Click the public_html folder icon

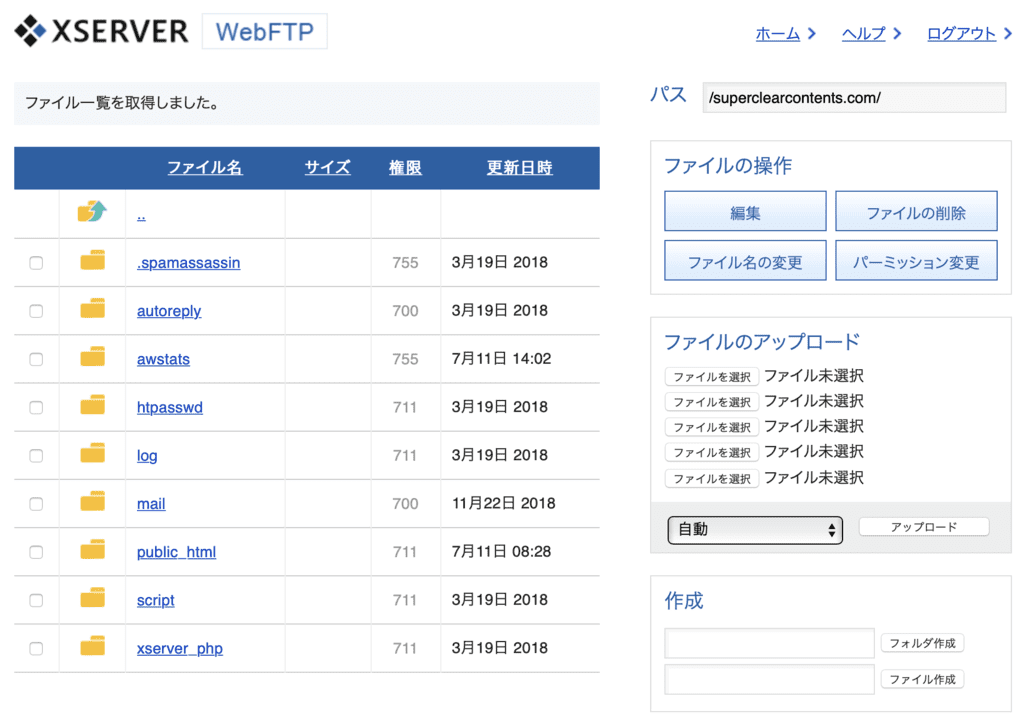coord(92,551)
